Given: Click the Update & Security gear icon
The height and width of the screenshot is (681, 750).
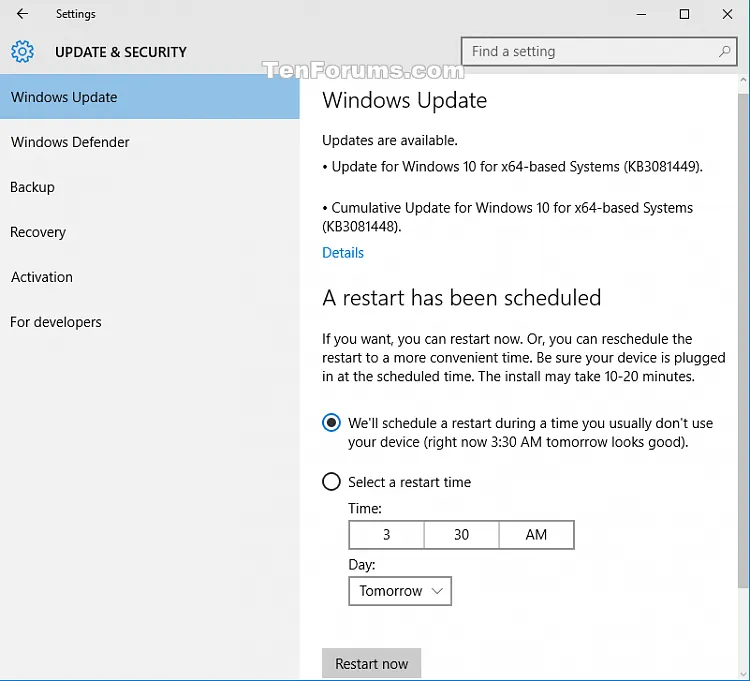Looking at the screenshot, I should (x=22, y=52).
